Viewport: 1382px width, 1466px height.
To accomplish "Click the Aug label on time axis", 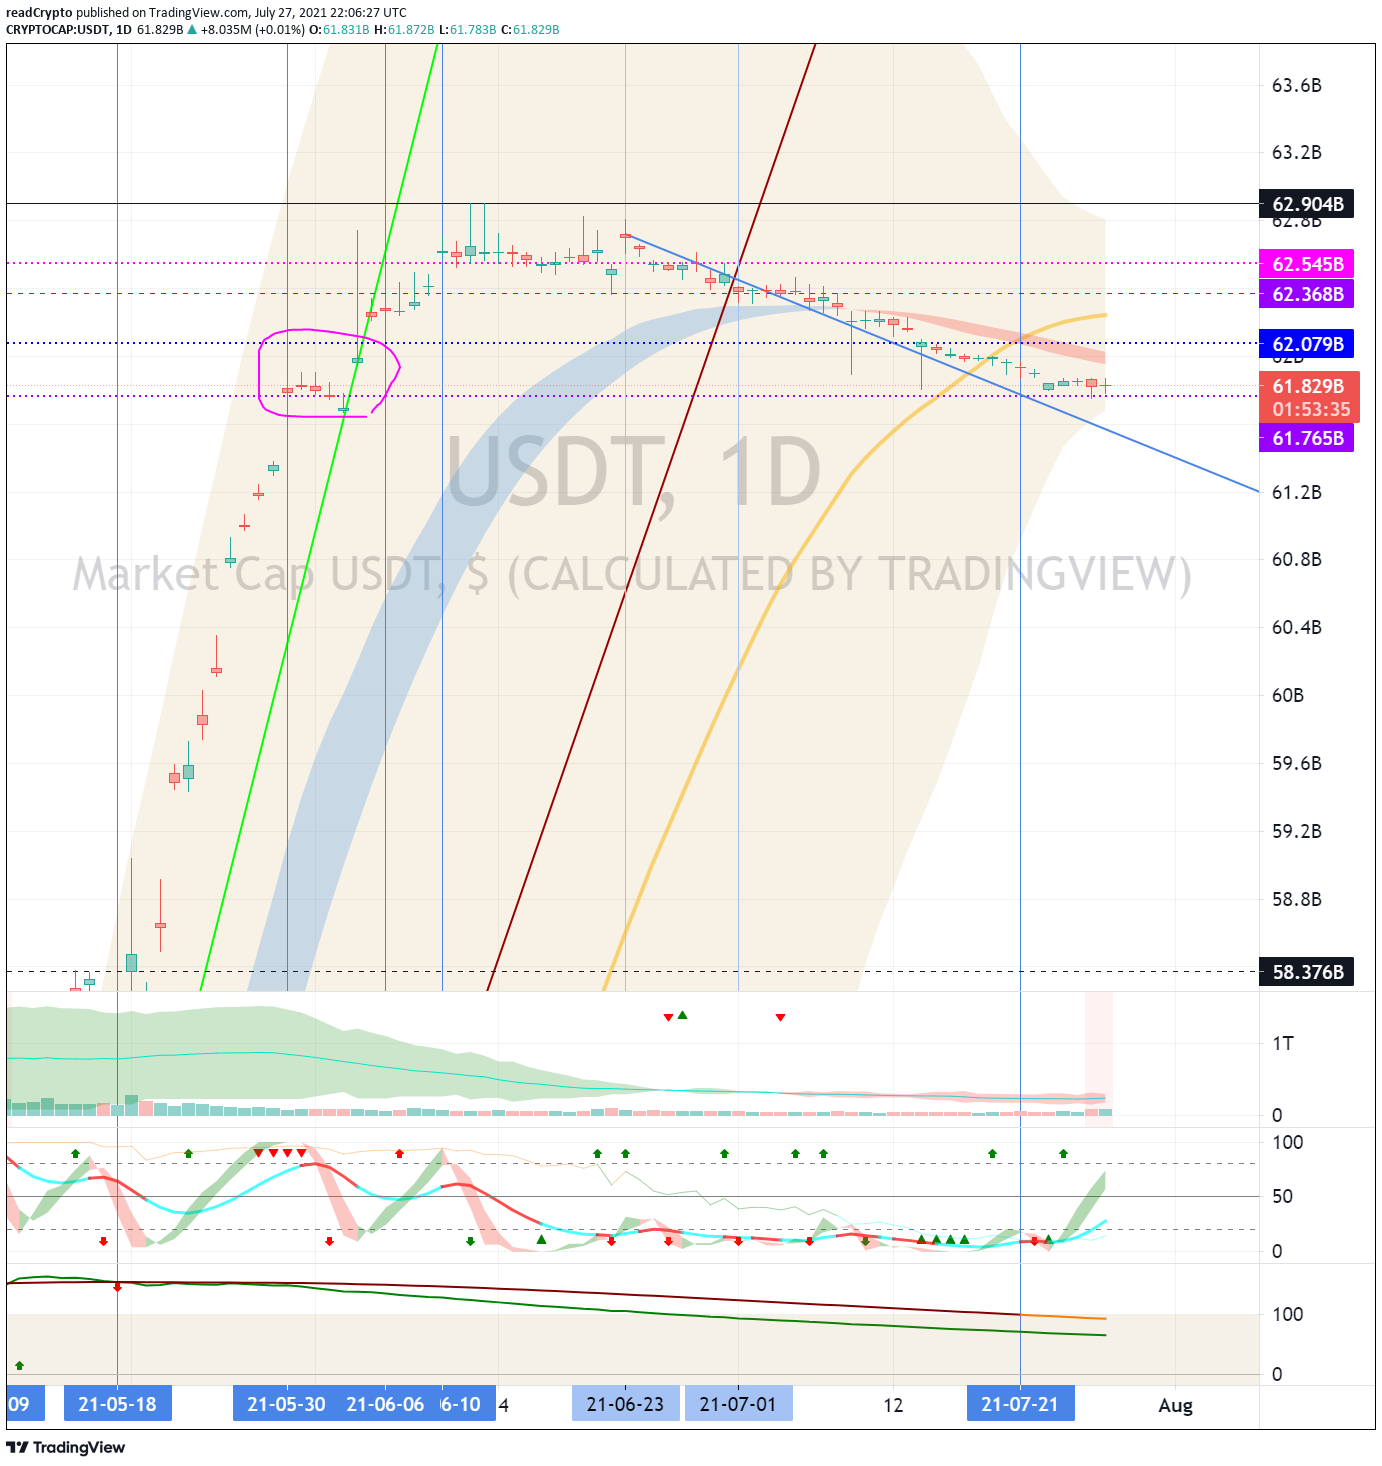I will 1176,1405.
